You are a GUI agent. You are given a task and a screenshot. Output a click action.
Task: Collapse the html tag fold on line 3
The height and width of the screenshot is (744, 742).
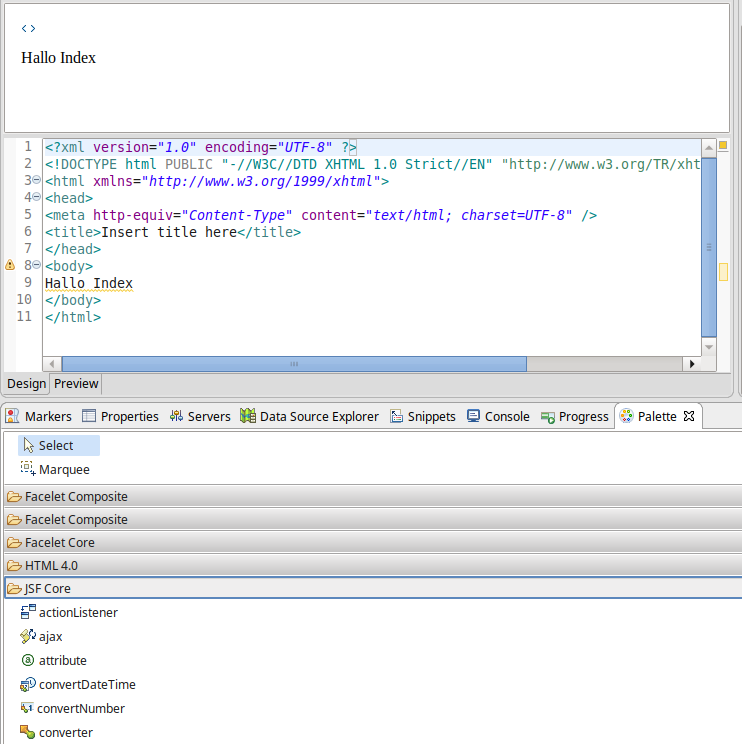click(x=36, y=181)
